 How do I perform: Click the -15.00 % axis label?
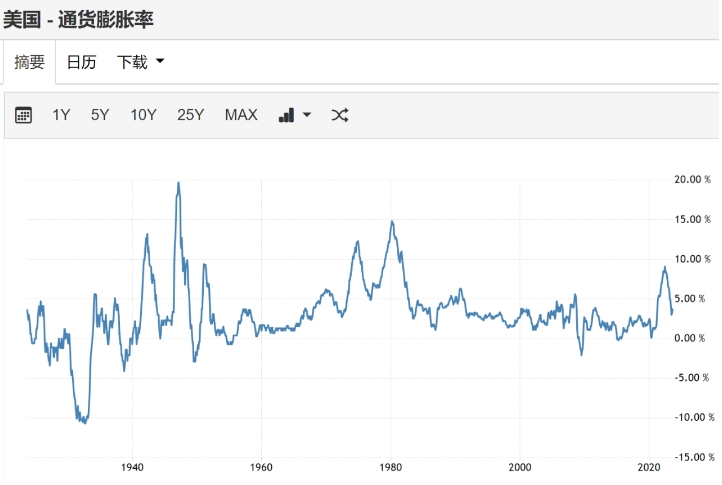tap(694, 457)
